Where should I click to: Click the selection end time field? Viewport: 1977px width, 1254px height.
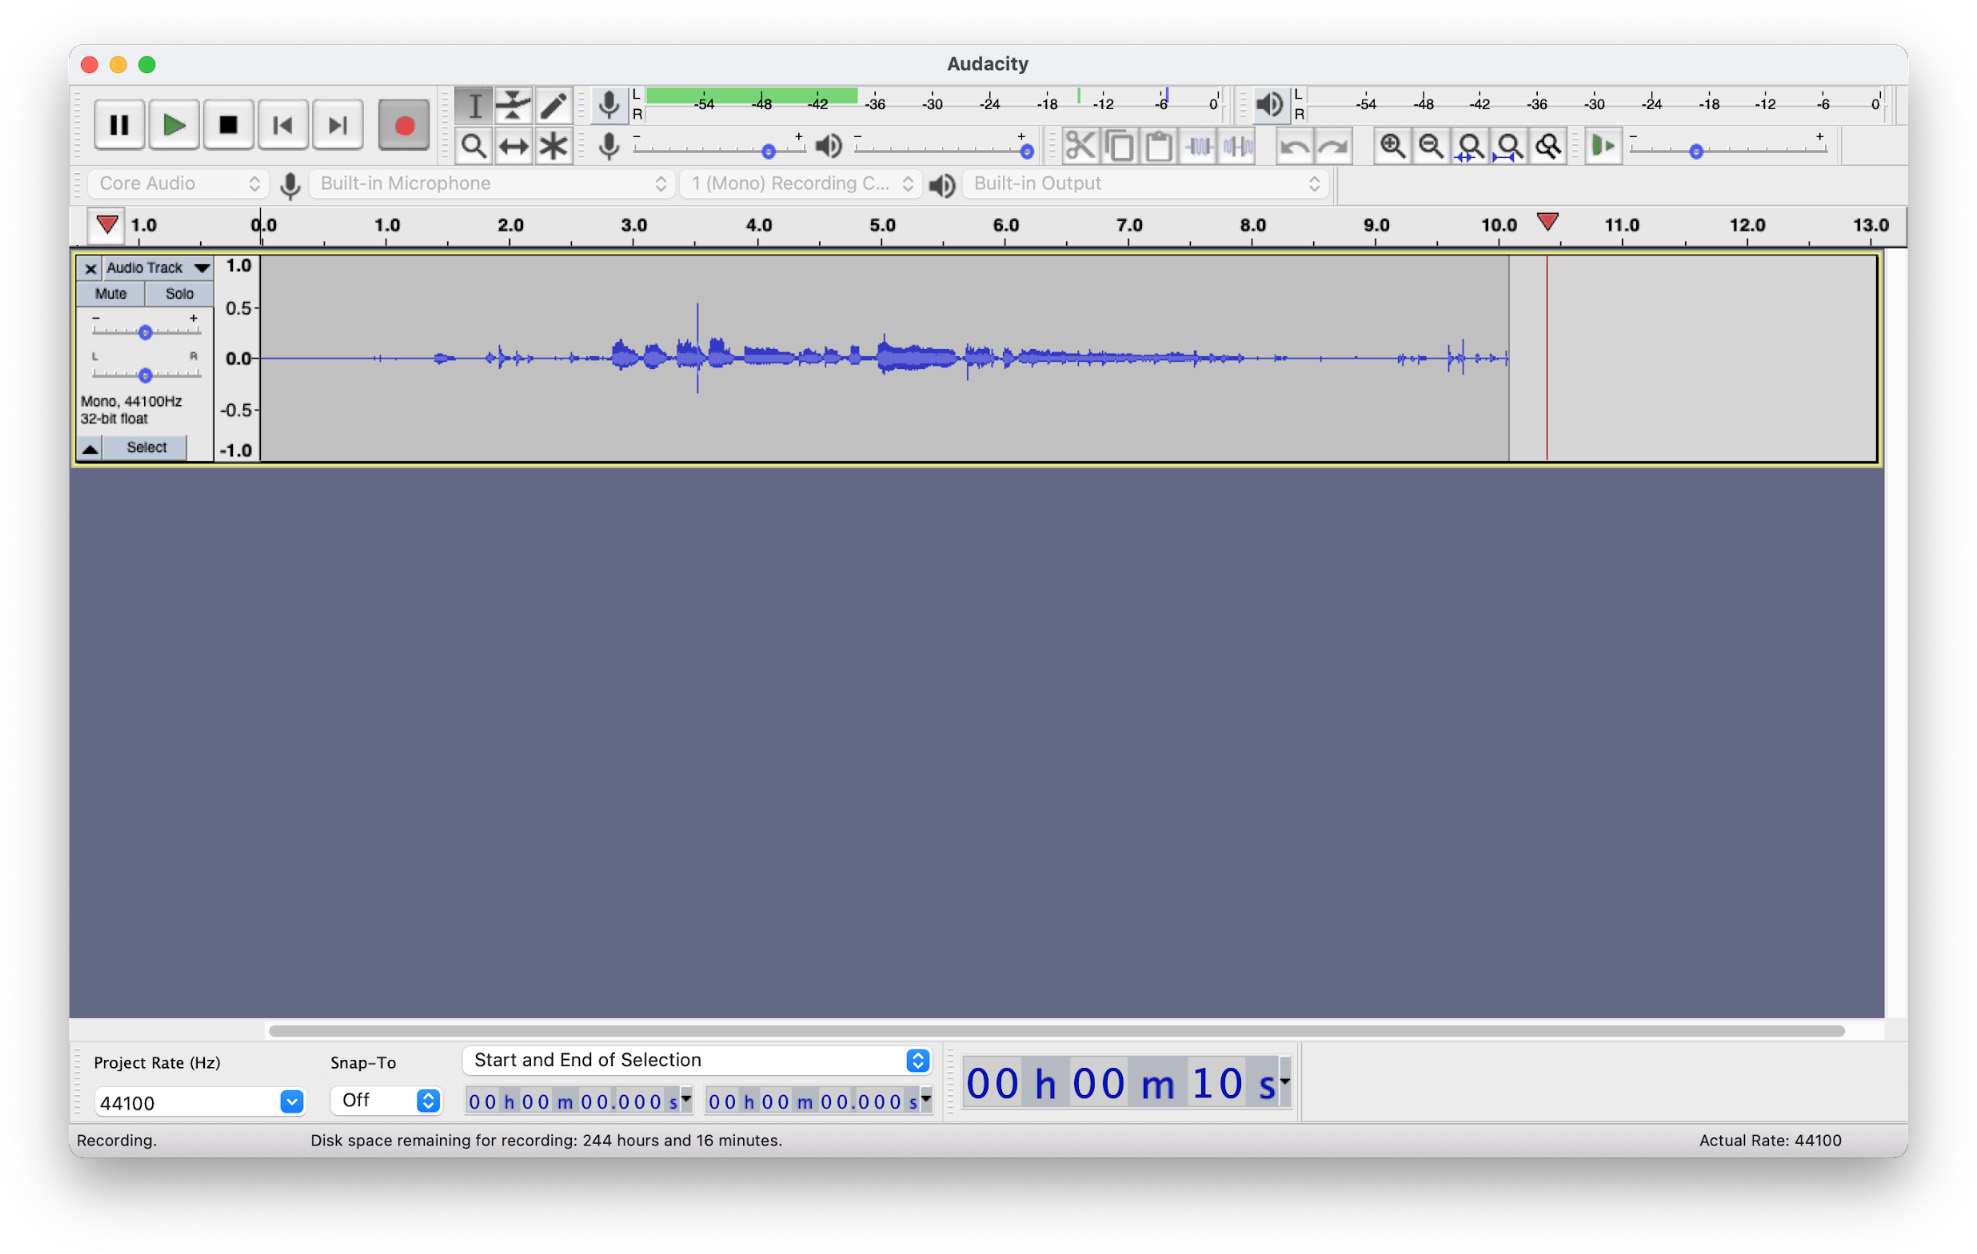tap(814, 1101)
